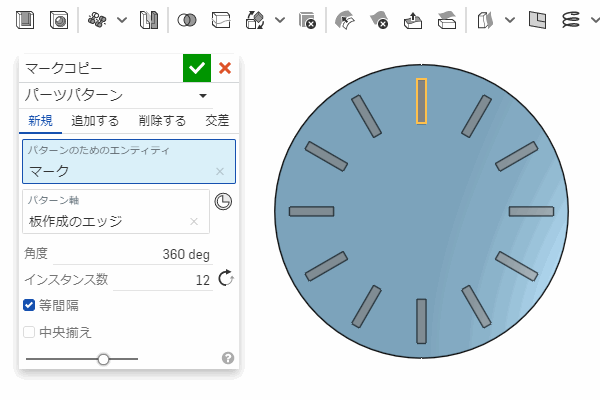
Task: Click the Delete Part tool icon
Action: [306, 19]
